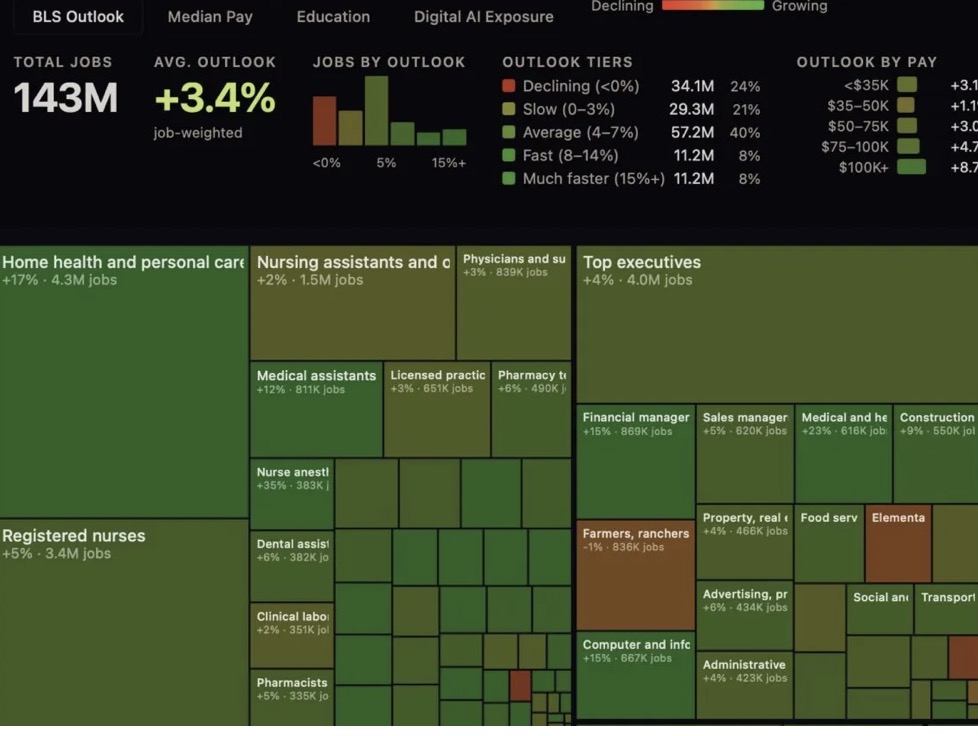The image size is (978, 736).
Task: Click the $100K+ pay bracket color bar
Action: point(911,167)
